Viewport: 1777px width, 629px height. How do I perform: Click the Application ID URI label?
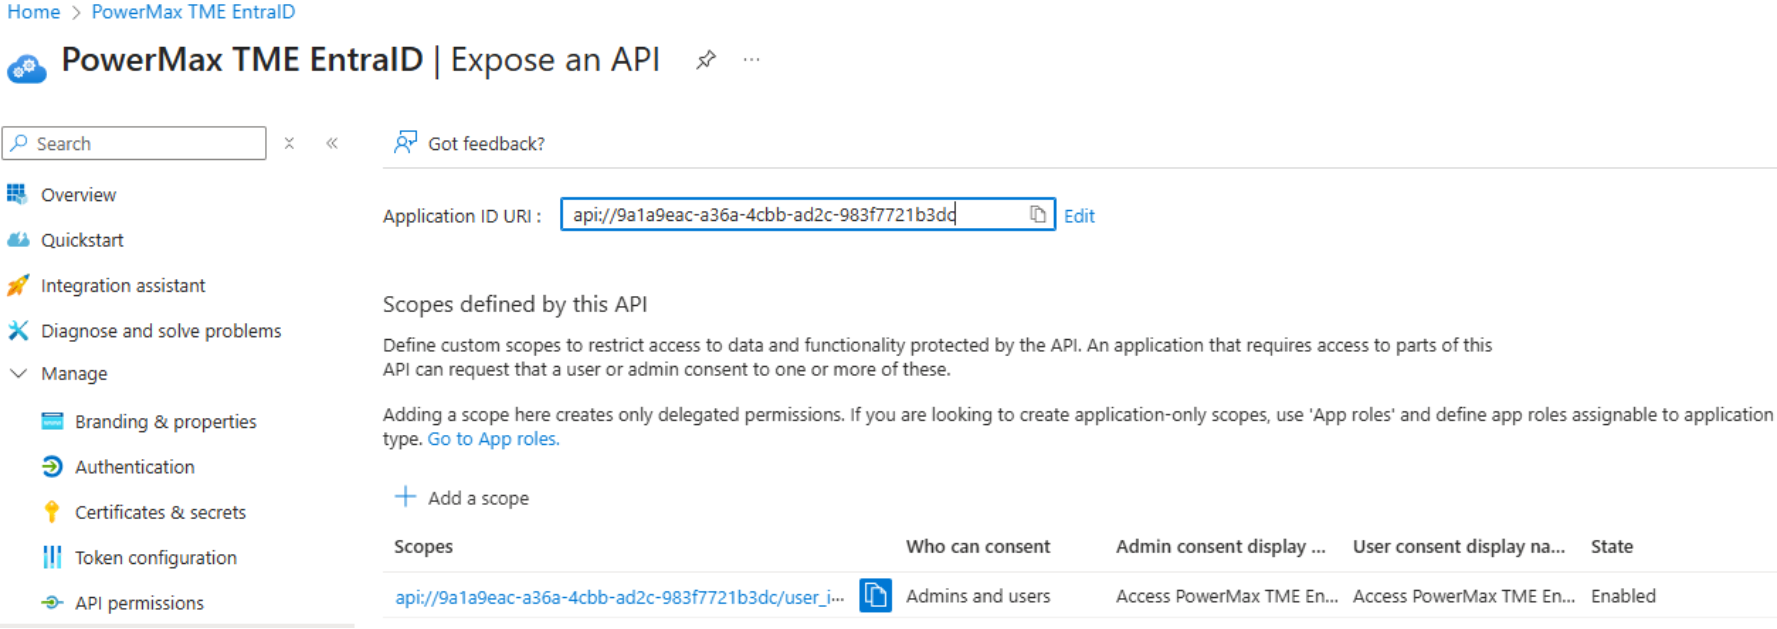[x=462, y=216]
